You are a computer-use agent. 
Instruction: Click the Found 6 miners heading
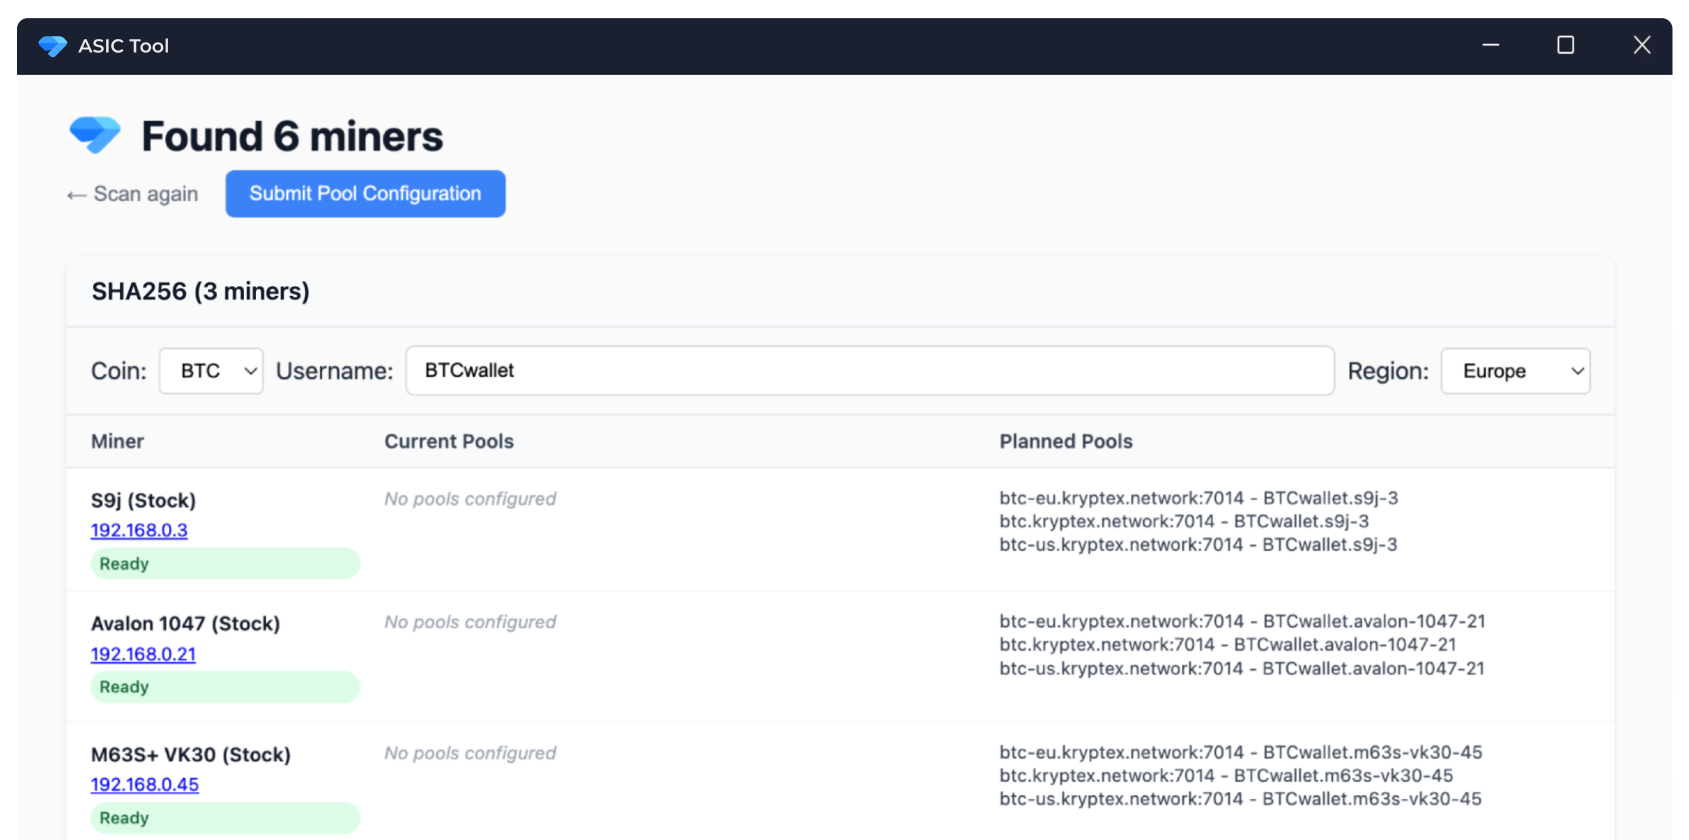292,136
